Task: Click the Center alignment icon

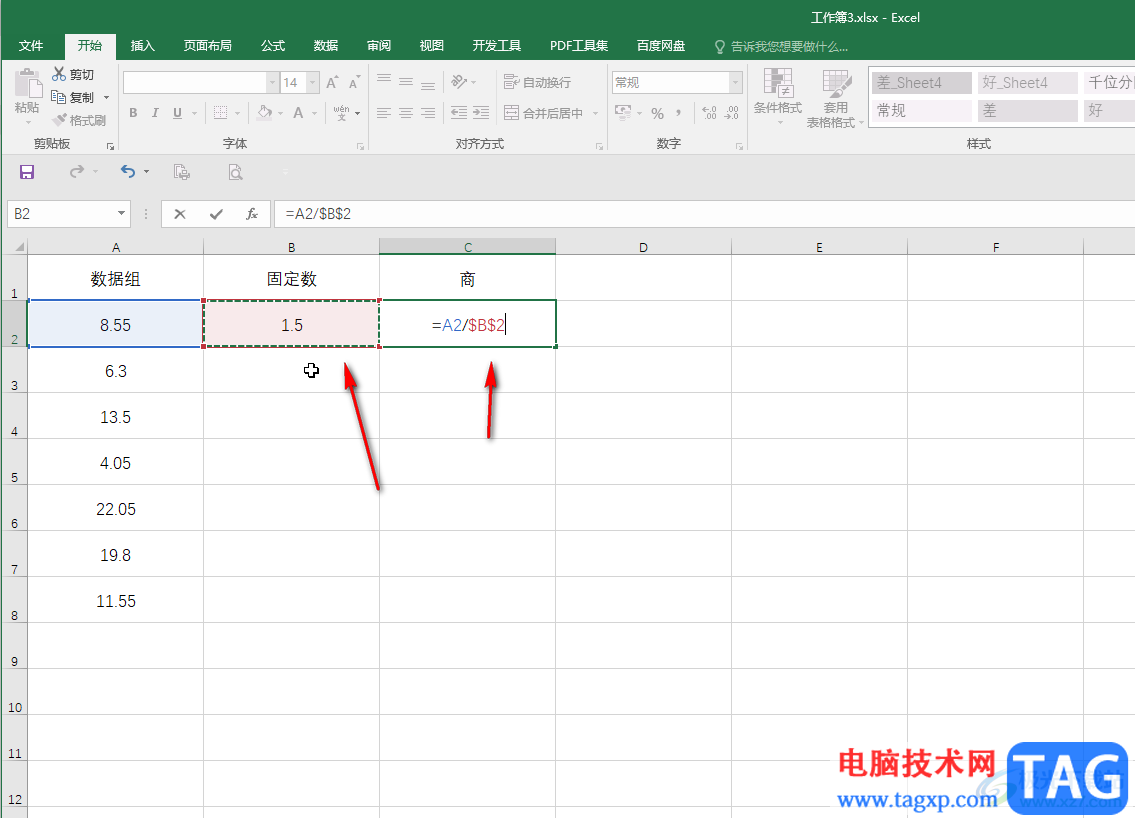Action: pyautogui.click(x=406, y=113)
